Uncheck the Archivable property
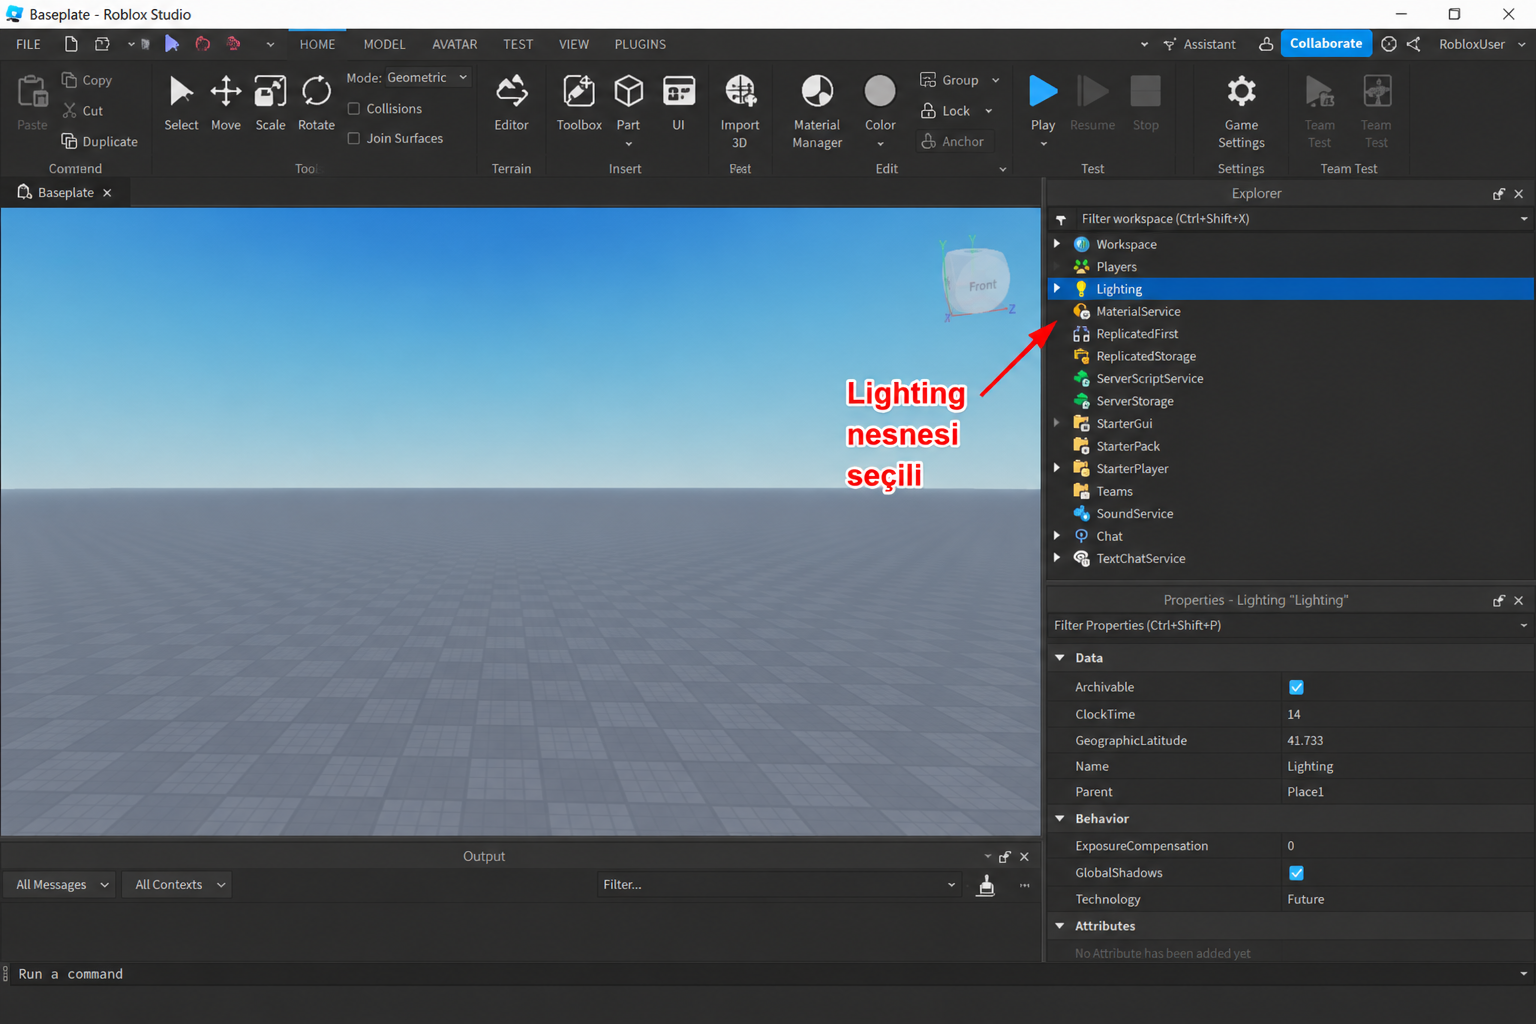 pyautogui.click(x=1296, y=687)
